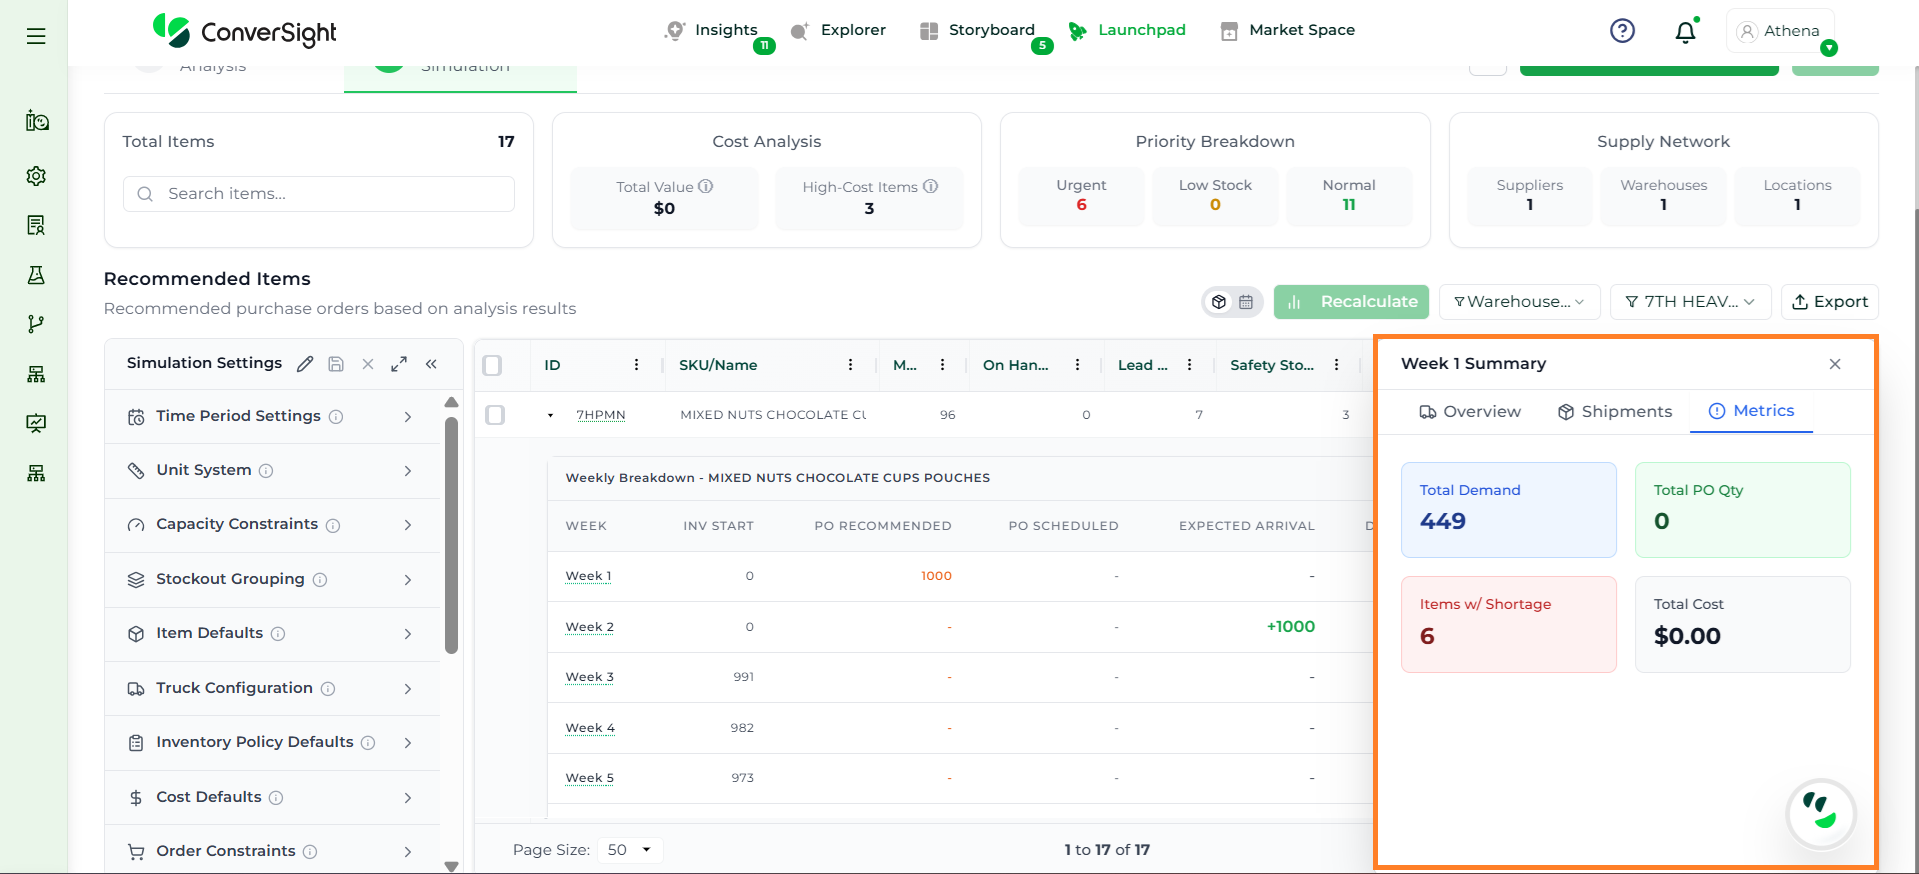
Task: Select all rows with header checkbox
Action: click(x=492, y=365)
